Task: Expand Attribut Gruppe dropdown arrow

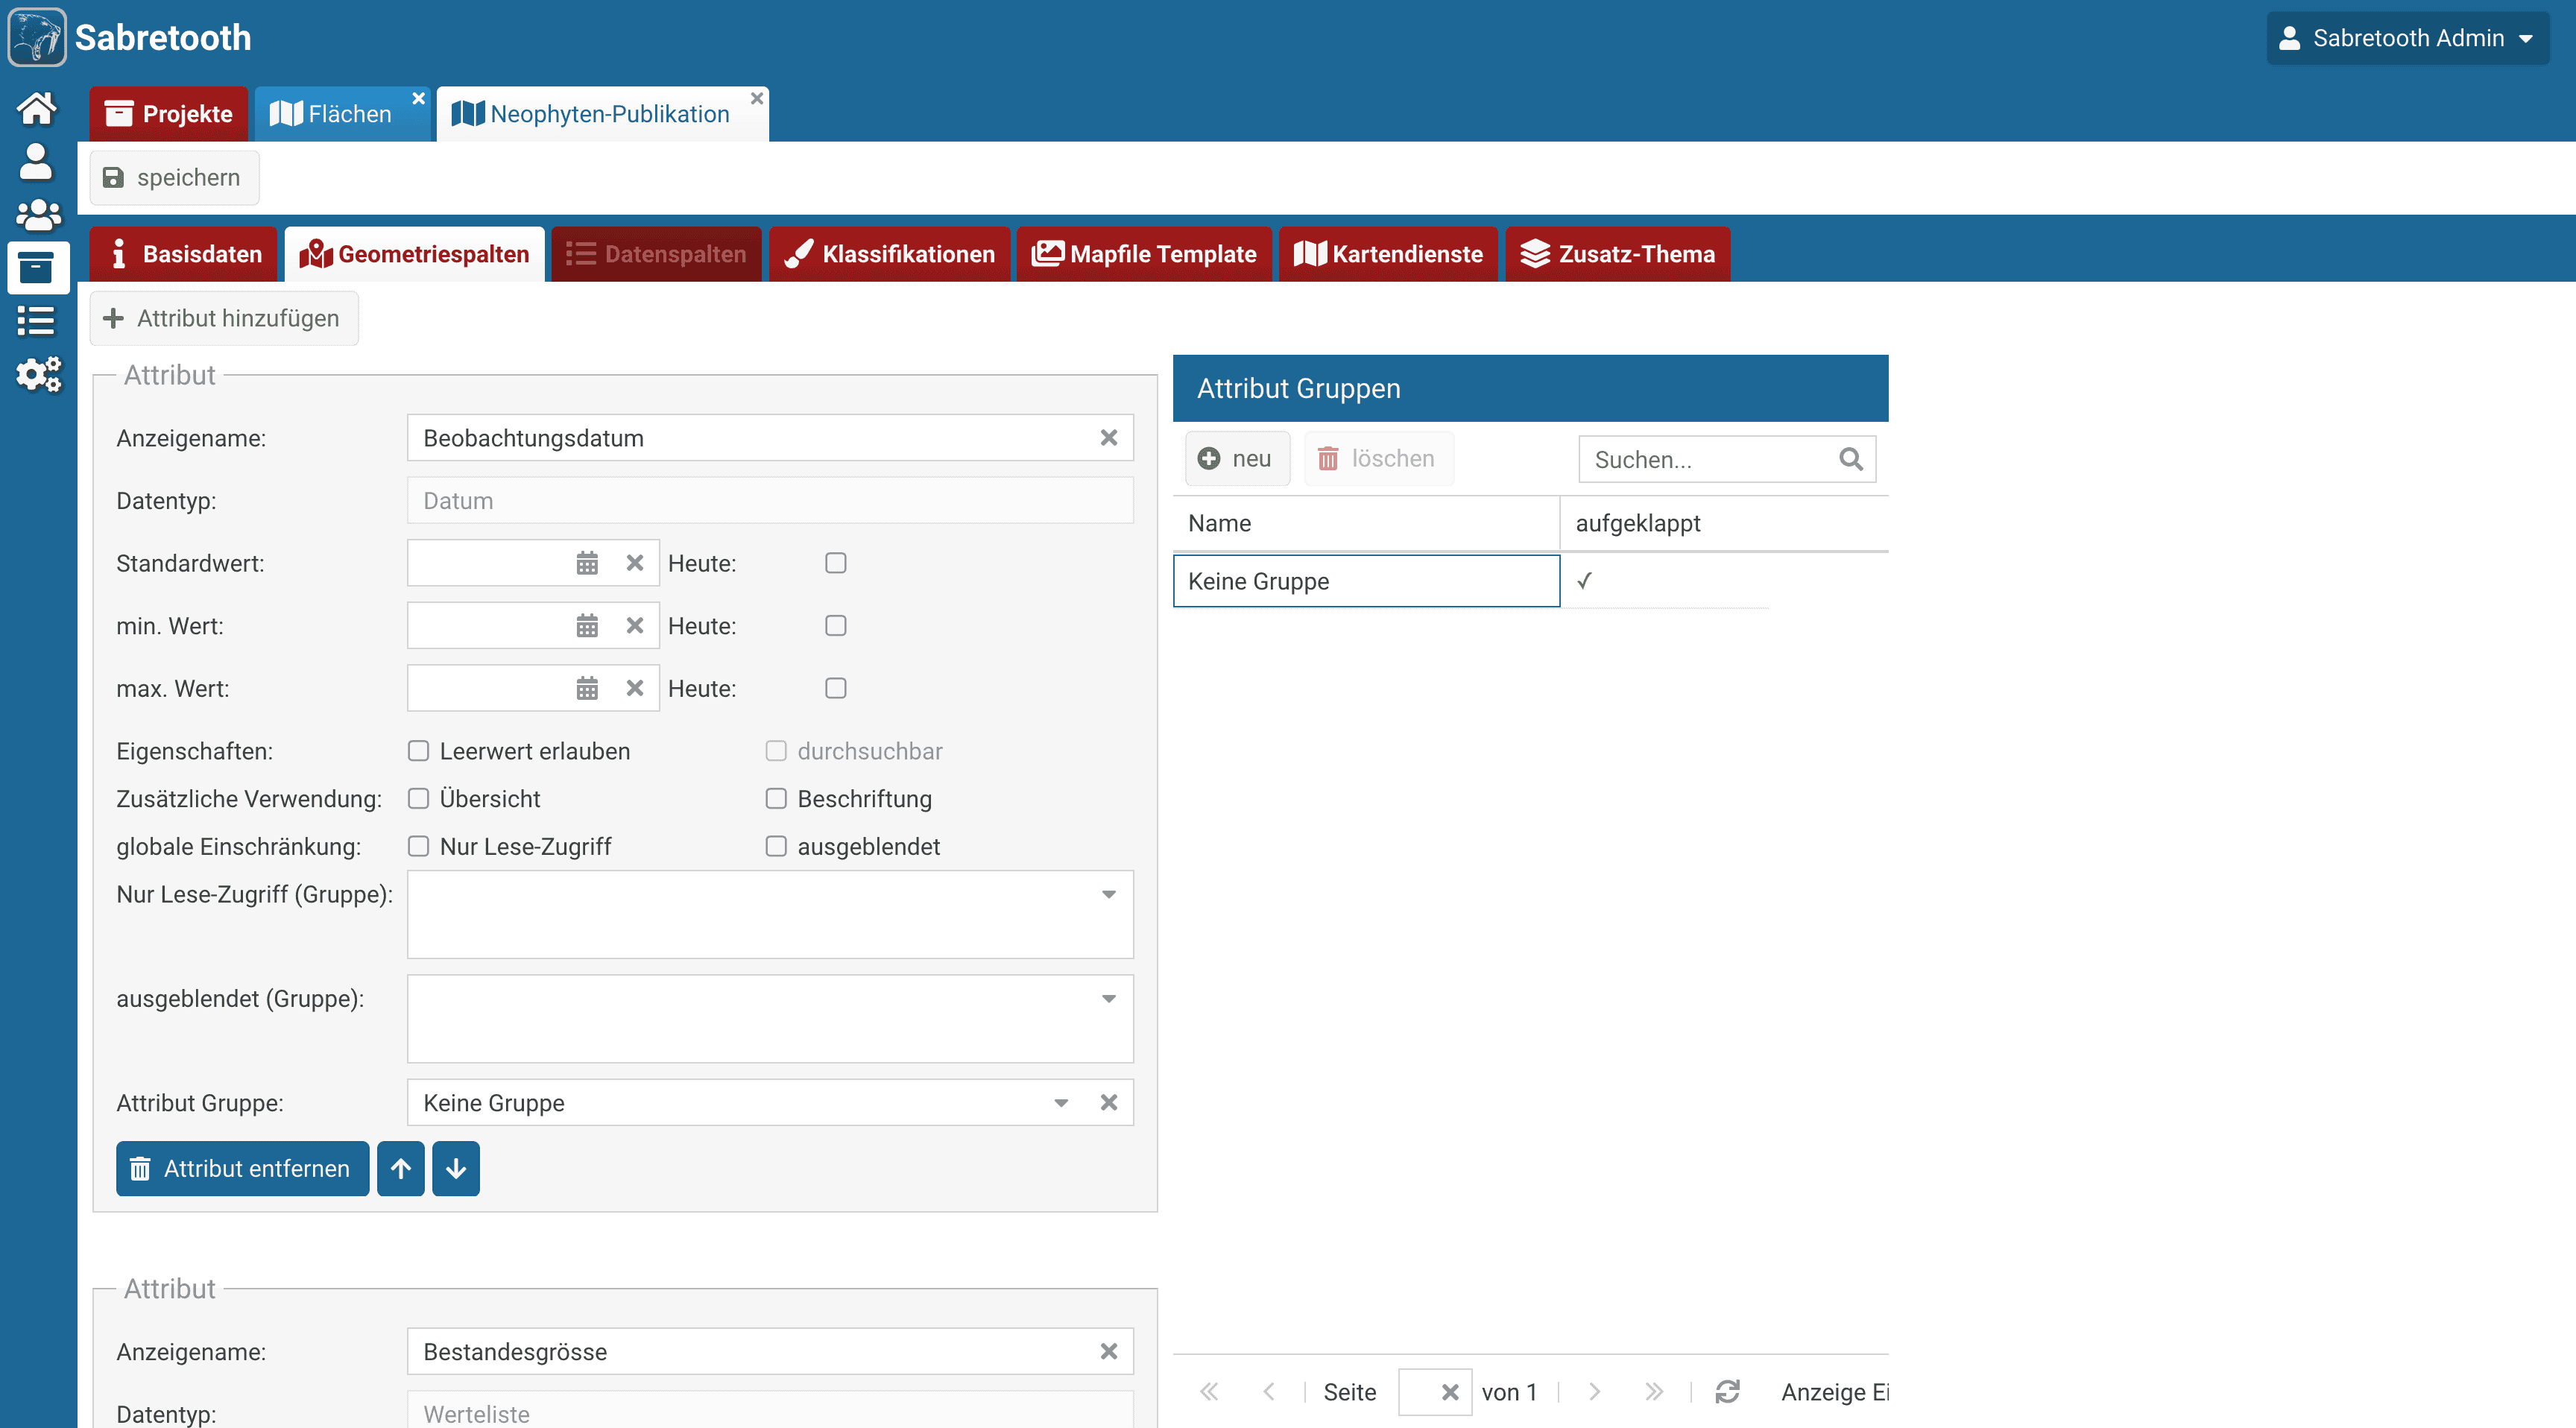Action: (1061, 1103)
